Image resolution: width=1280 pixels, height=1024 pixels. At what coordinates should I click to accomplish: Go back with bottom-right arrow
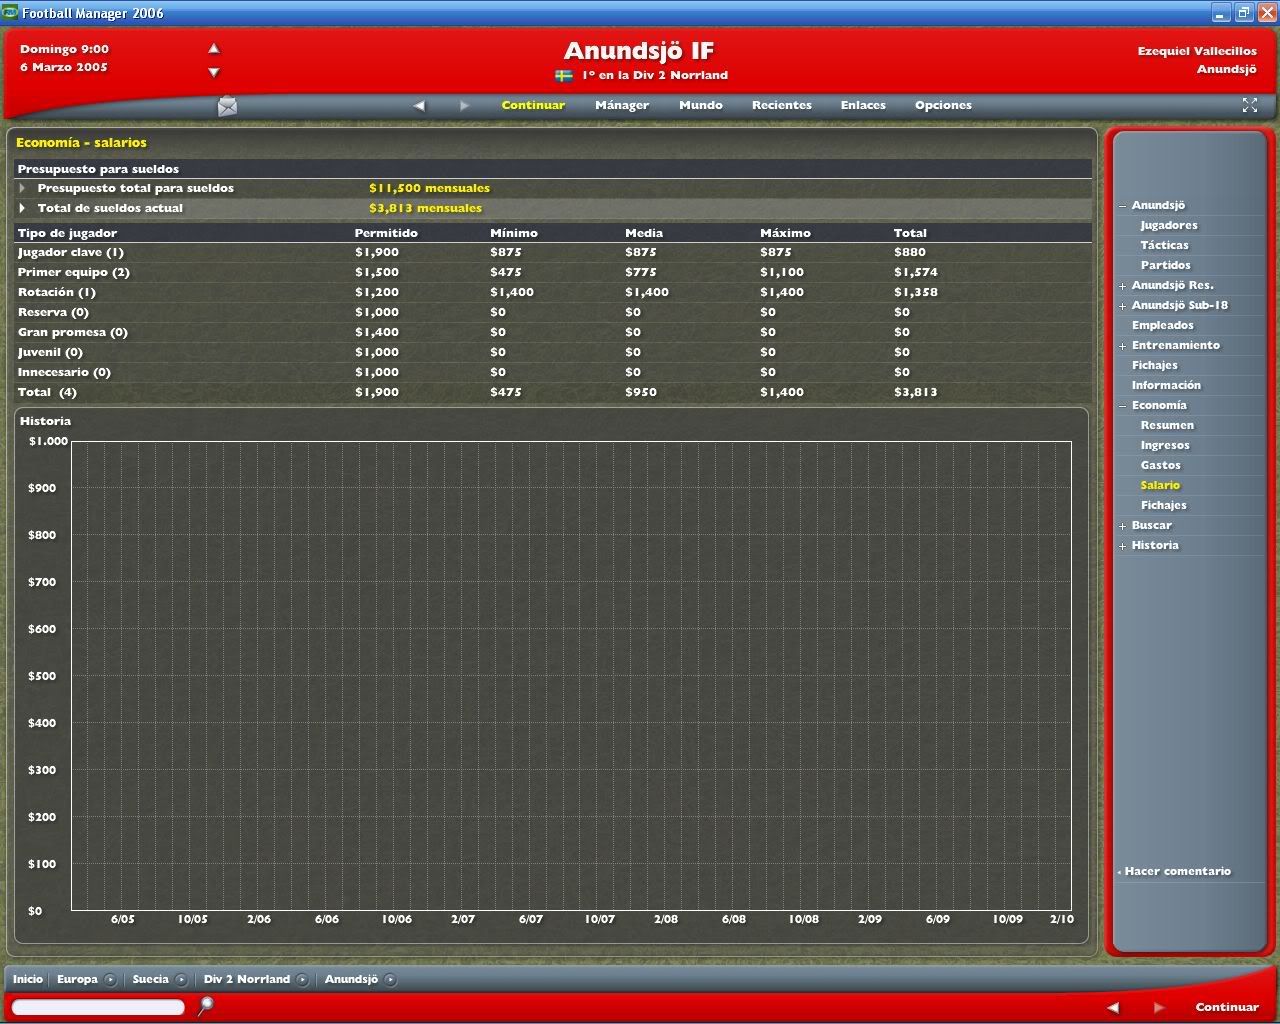[1113, 1007]
